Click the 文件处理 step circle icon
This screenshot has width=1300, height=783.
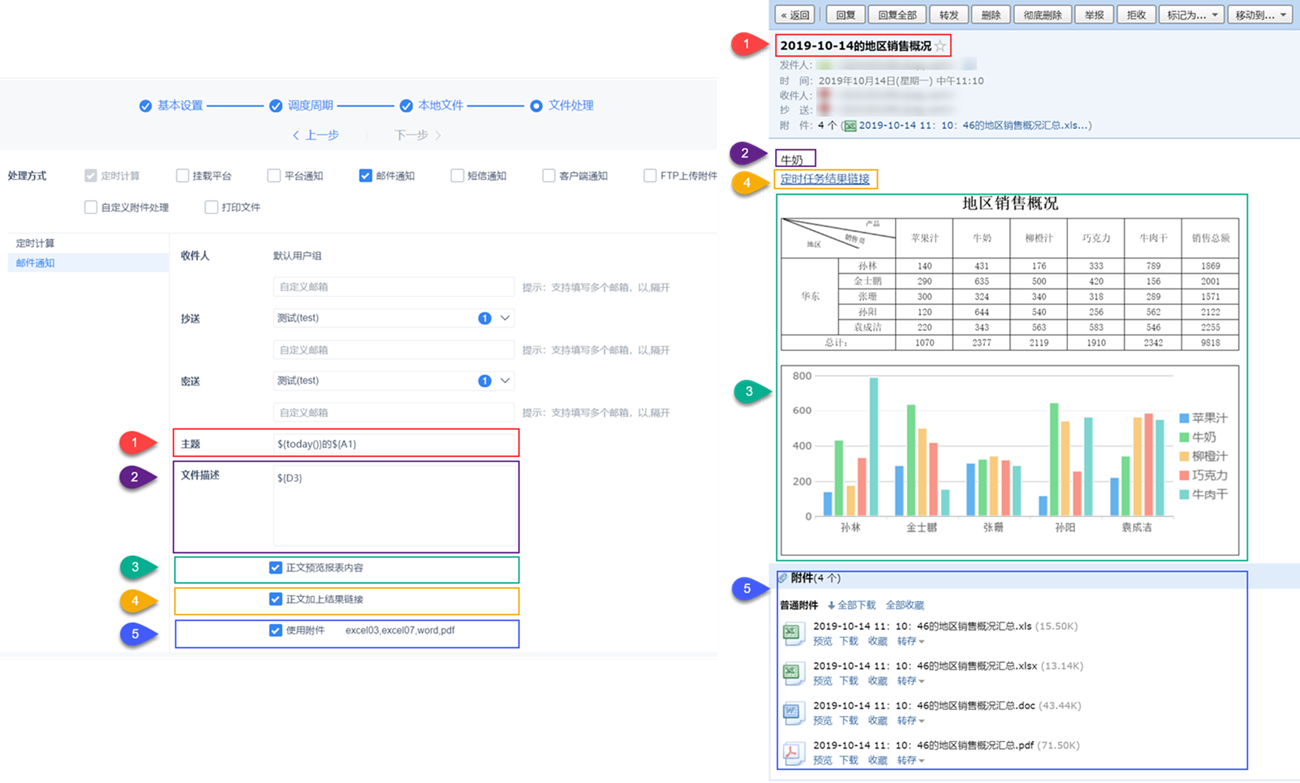pyautogui.click(x=536, y=105)
